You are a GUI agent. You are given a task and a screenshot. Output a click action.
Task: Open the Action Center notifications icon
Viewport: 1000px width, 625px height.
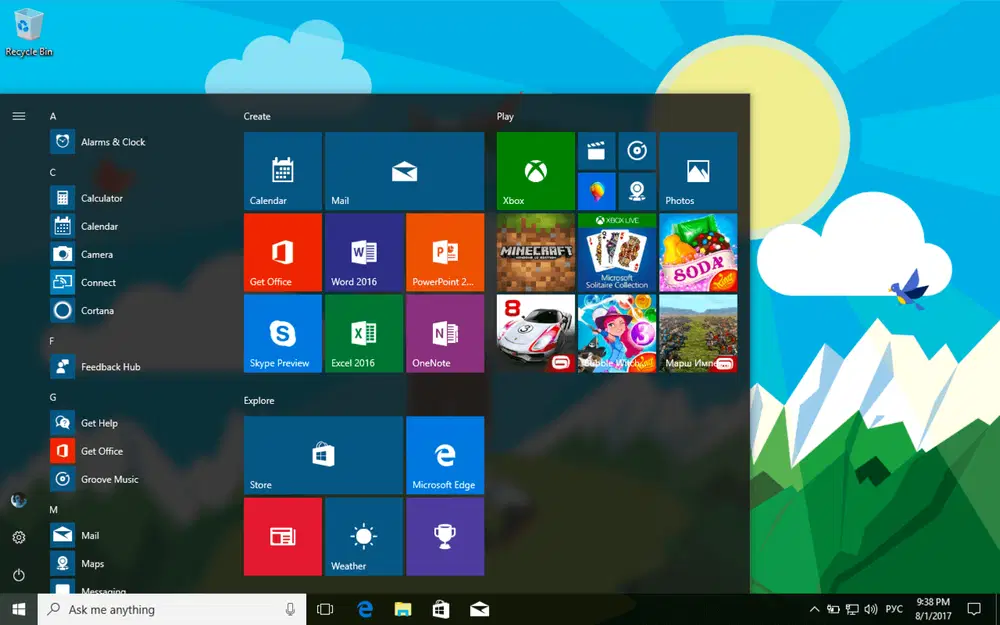974,610
